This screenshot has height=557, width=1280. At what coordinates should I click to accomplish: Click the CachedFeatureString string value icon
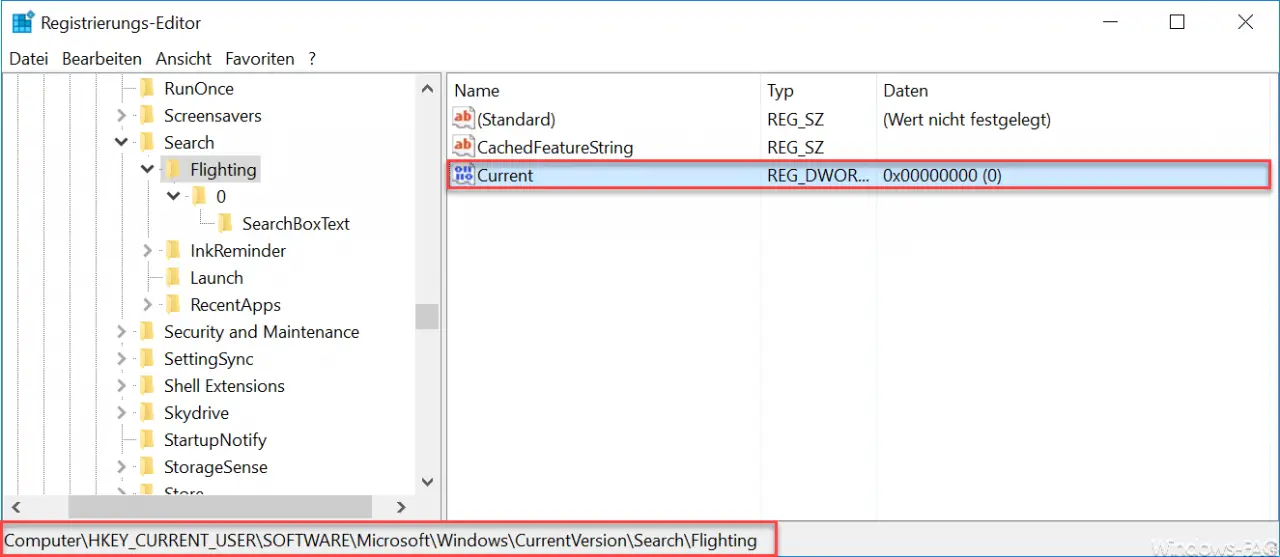pos(464,147)
